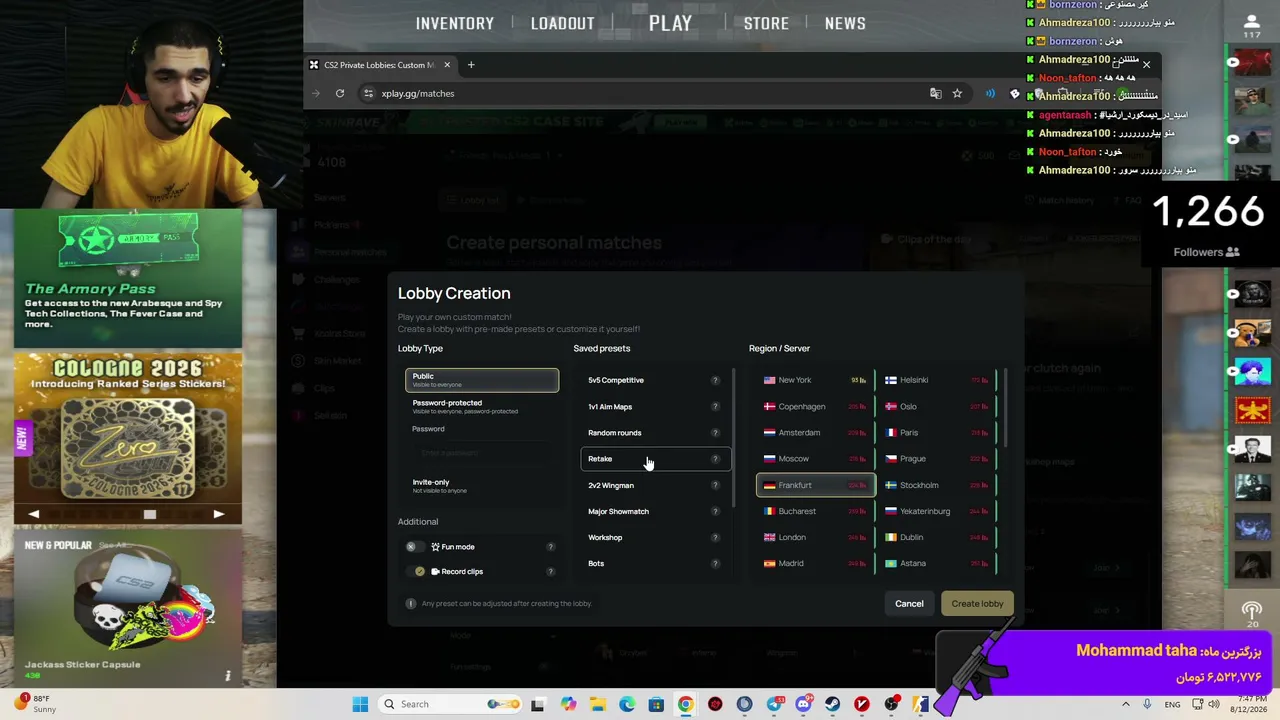
Task: Choose the Paris server region
Action: [938, 433]
